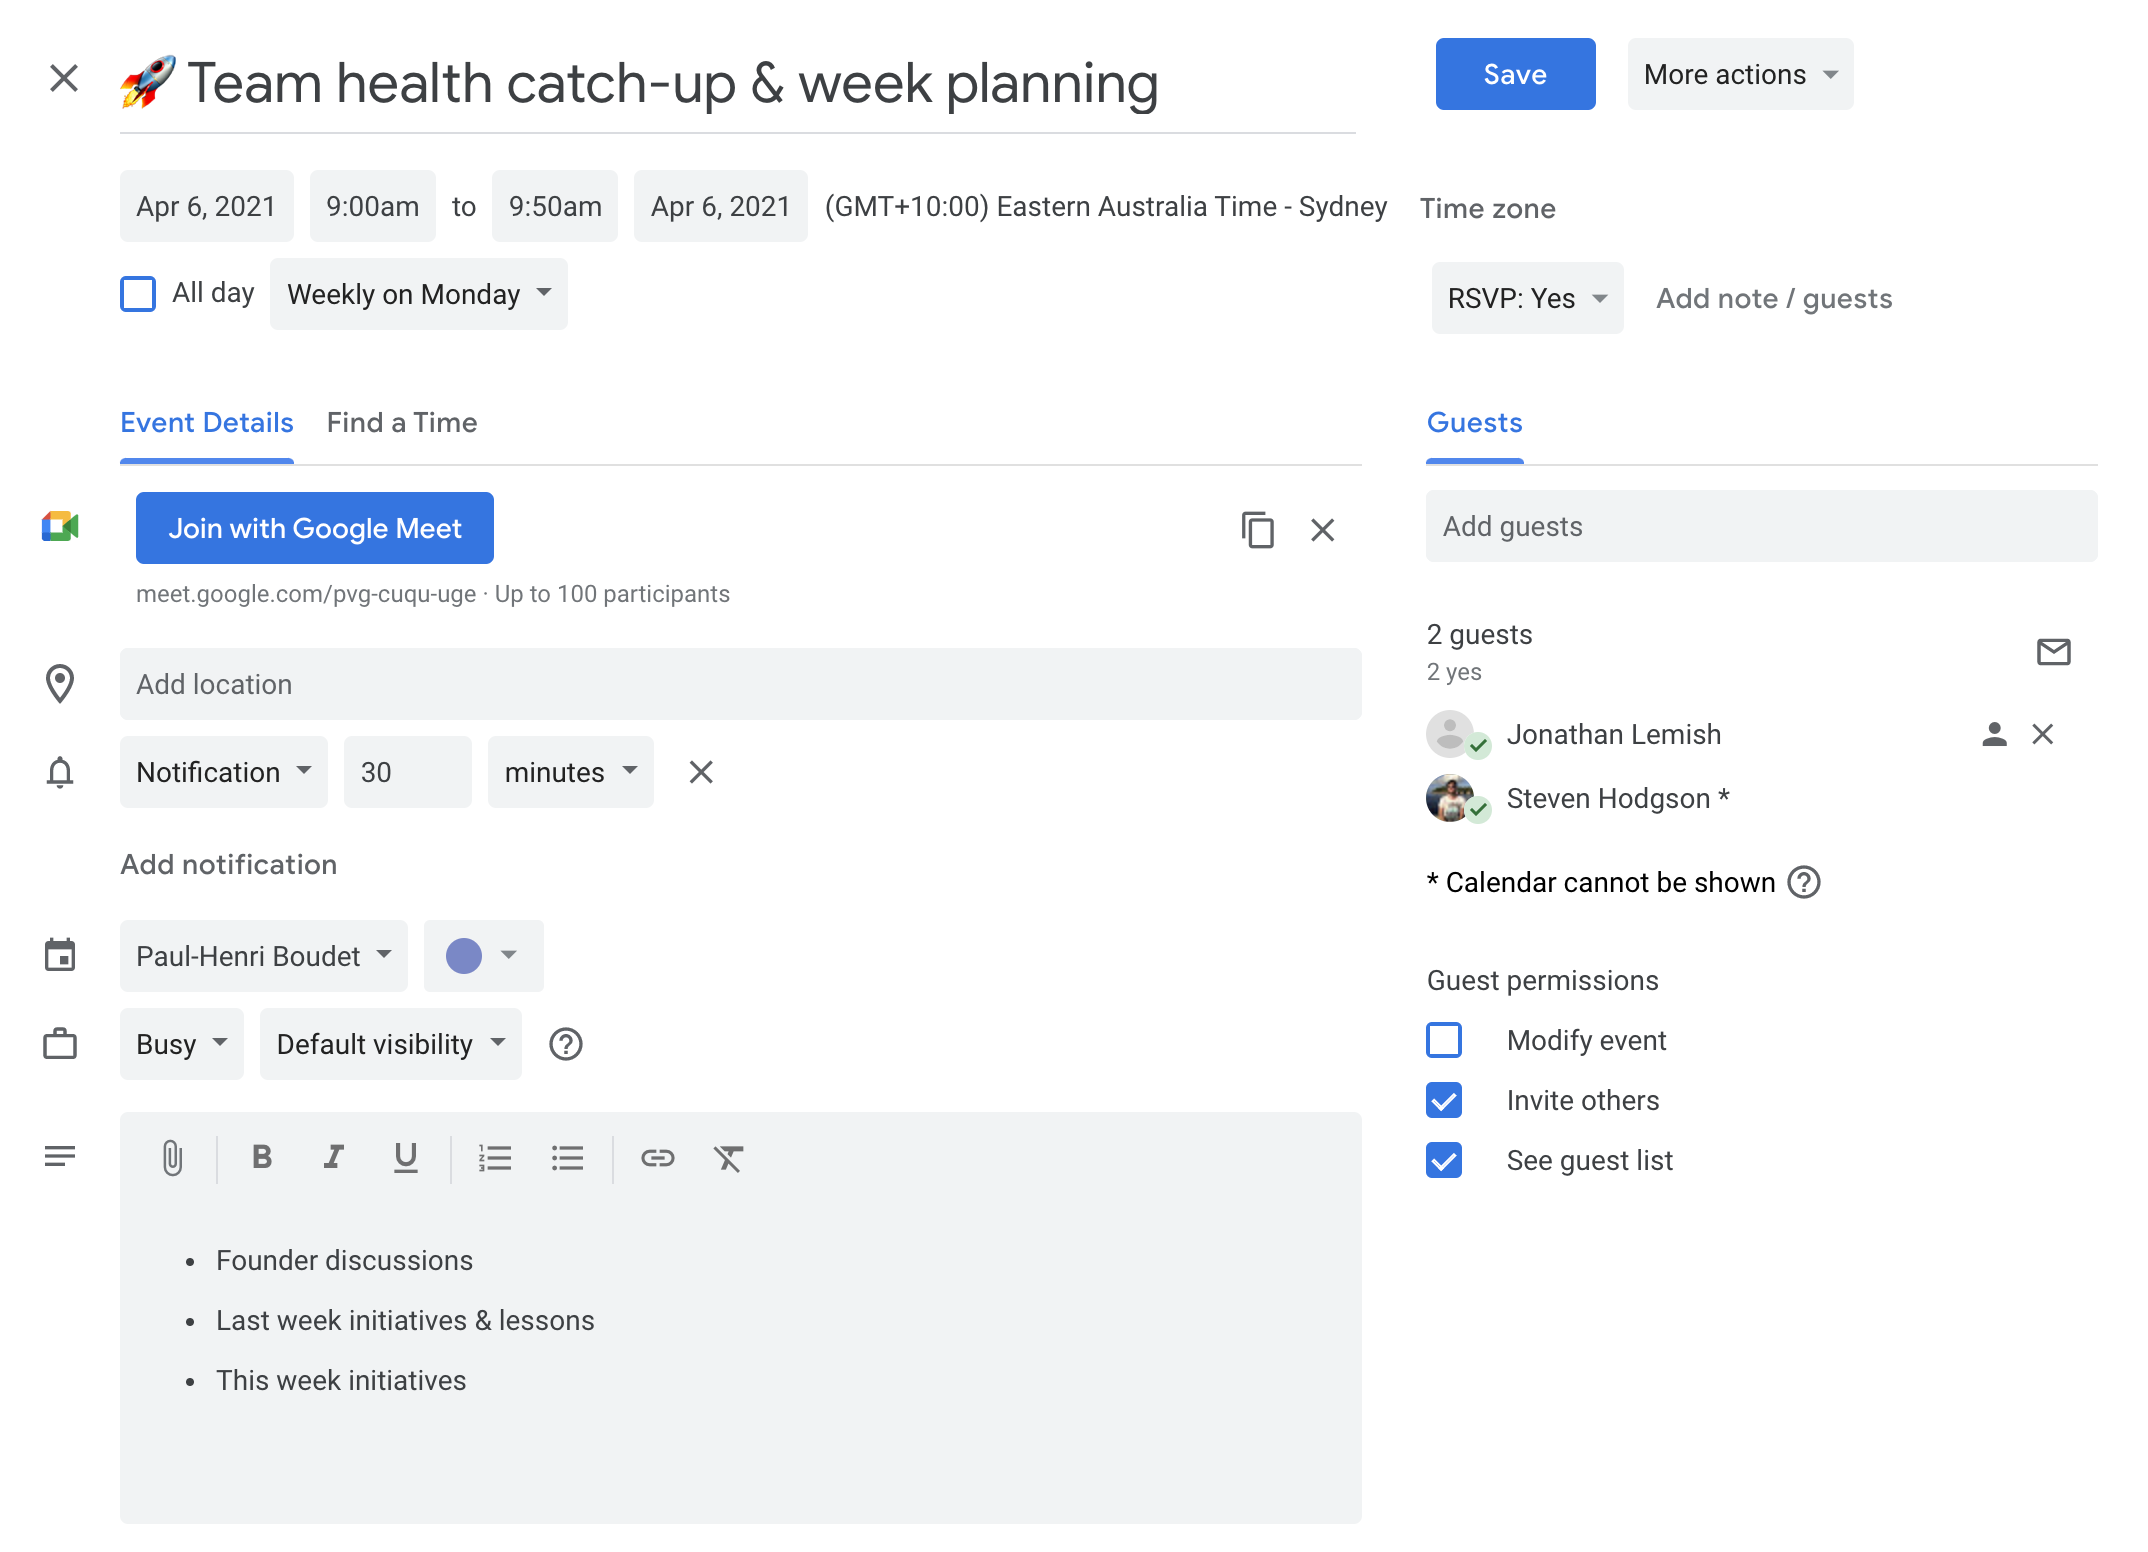Click the briefcase icon beside Busy

click(x=60, y=1043)
